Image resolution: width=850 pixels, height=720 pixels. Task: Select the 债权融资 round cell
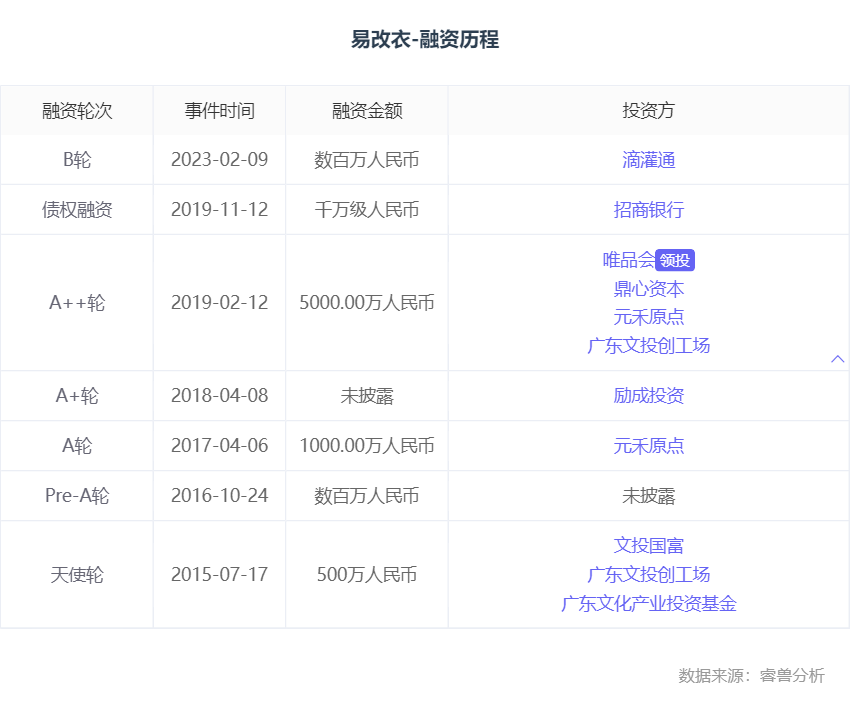[x=77, y=210]
